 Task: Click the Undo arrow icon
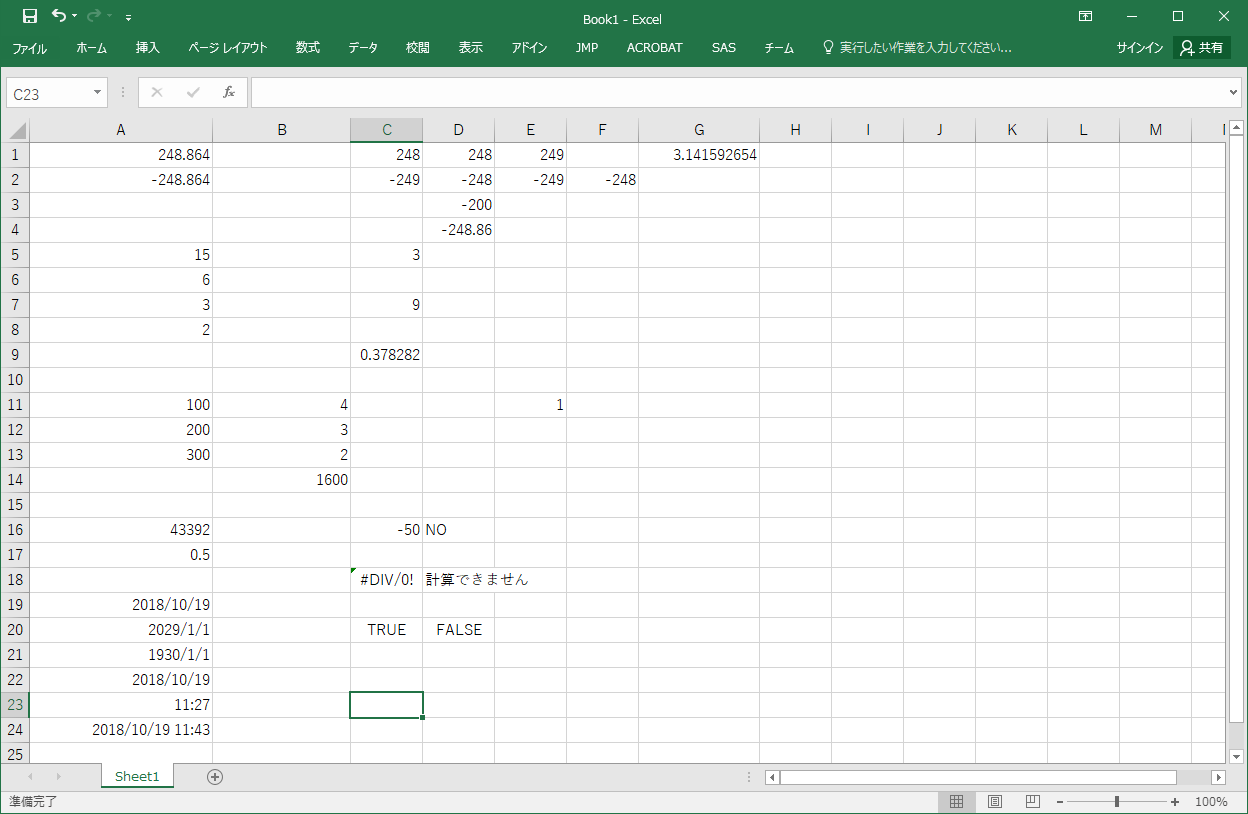(59, 17)
